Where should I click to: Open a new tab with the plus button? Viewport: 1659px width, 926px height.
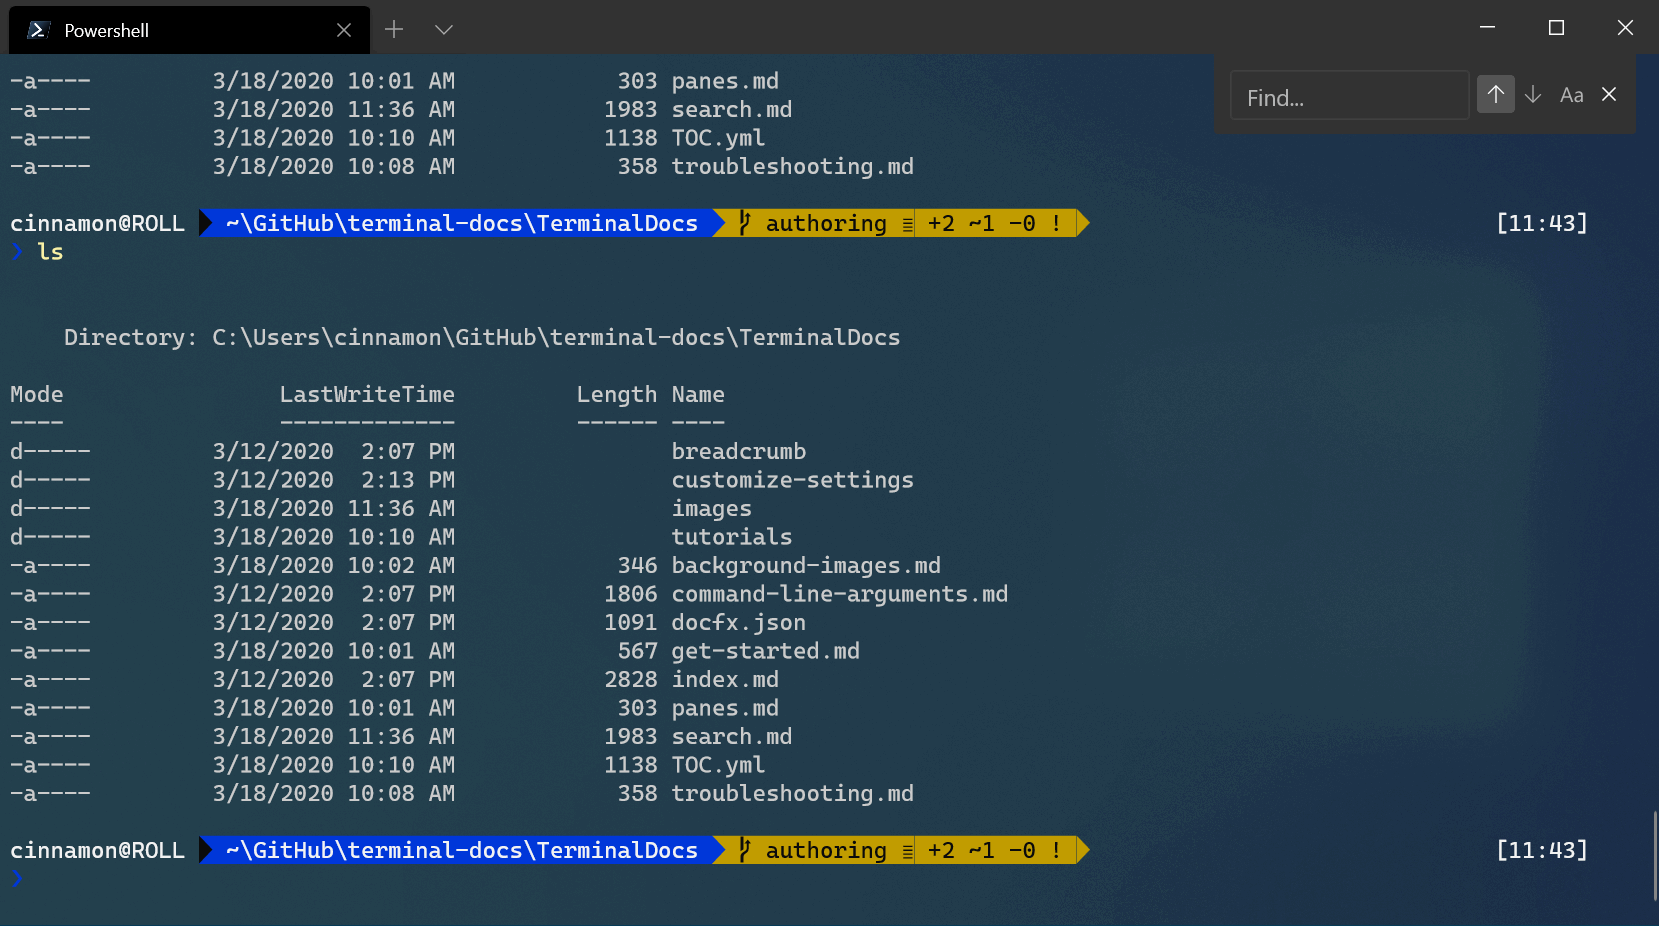(393, 29)
